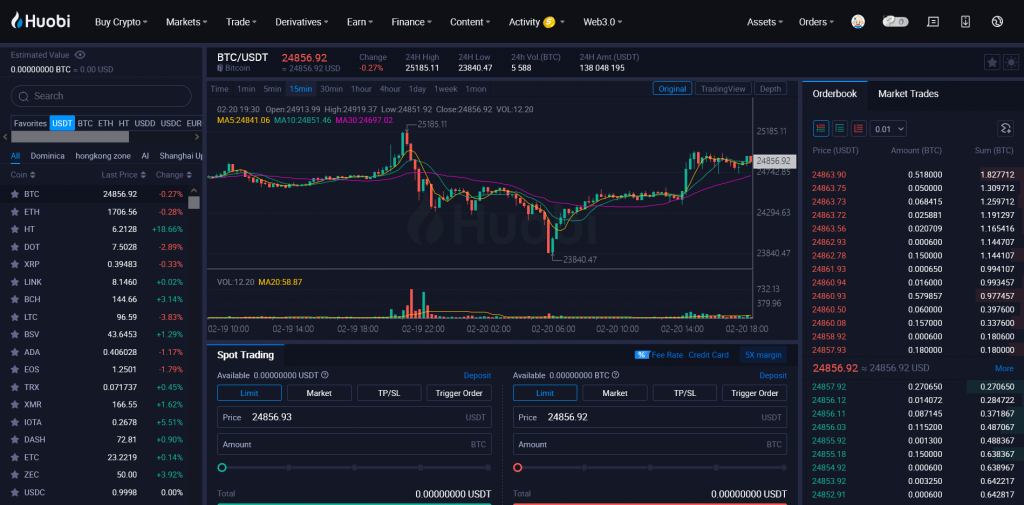Select the 1hour chart interval

pos(361,89)
